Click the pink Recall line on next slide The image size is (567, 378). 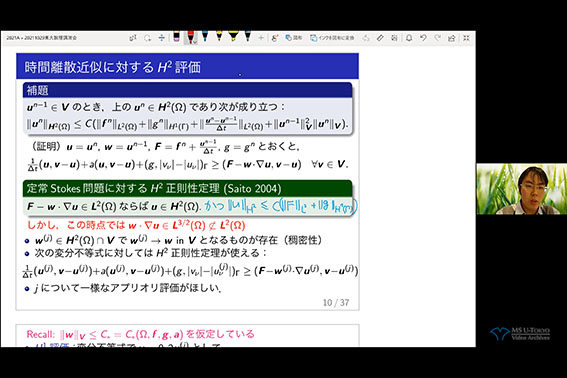tap(140, 334)
